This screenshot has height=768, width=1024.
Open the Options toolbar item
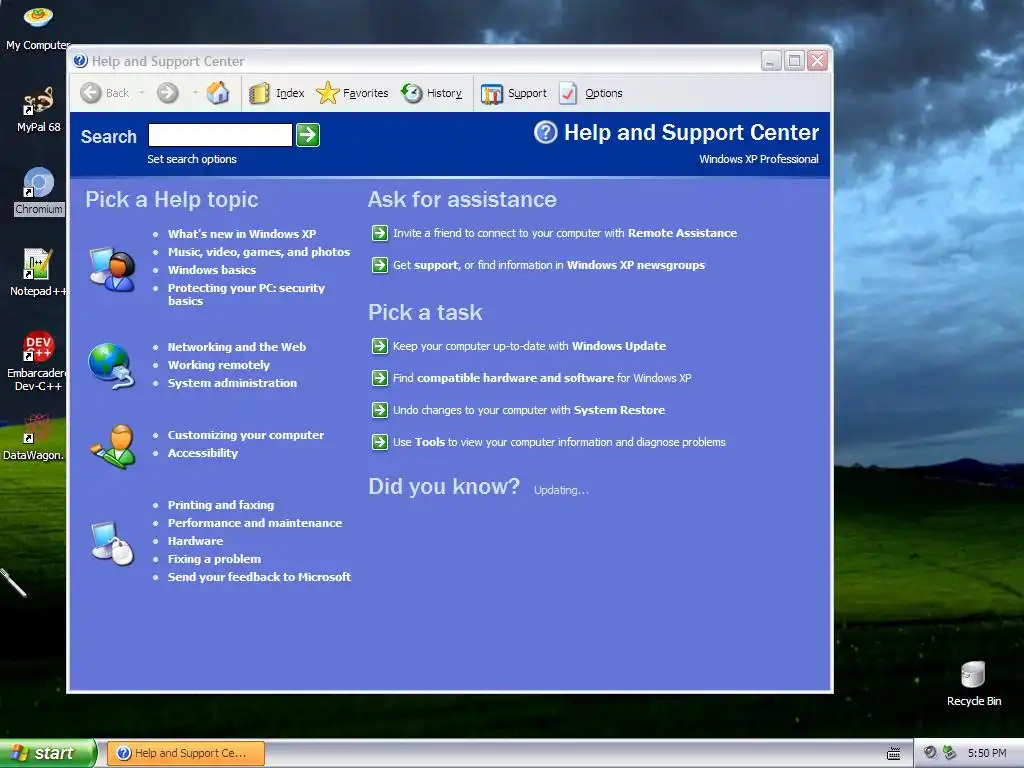[591, 93]
